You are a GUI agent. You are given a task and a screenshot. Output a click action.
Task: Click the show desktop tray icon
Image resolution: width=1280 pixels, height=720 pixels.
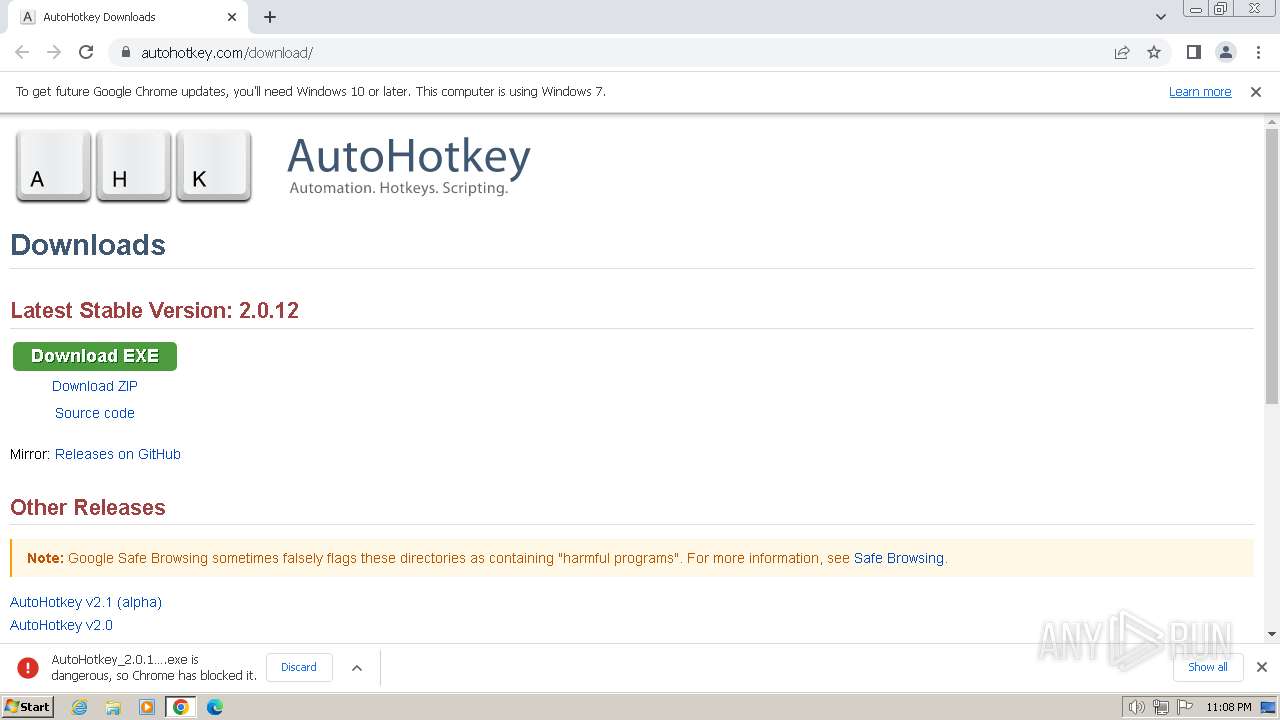coord(1269,707)
